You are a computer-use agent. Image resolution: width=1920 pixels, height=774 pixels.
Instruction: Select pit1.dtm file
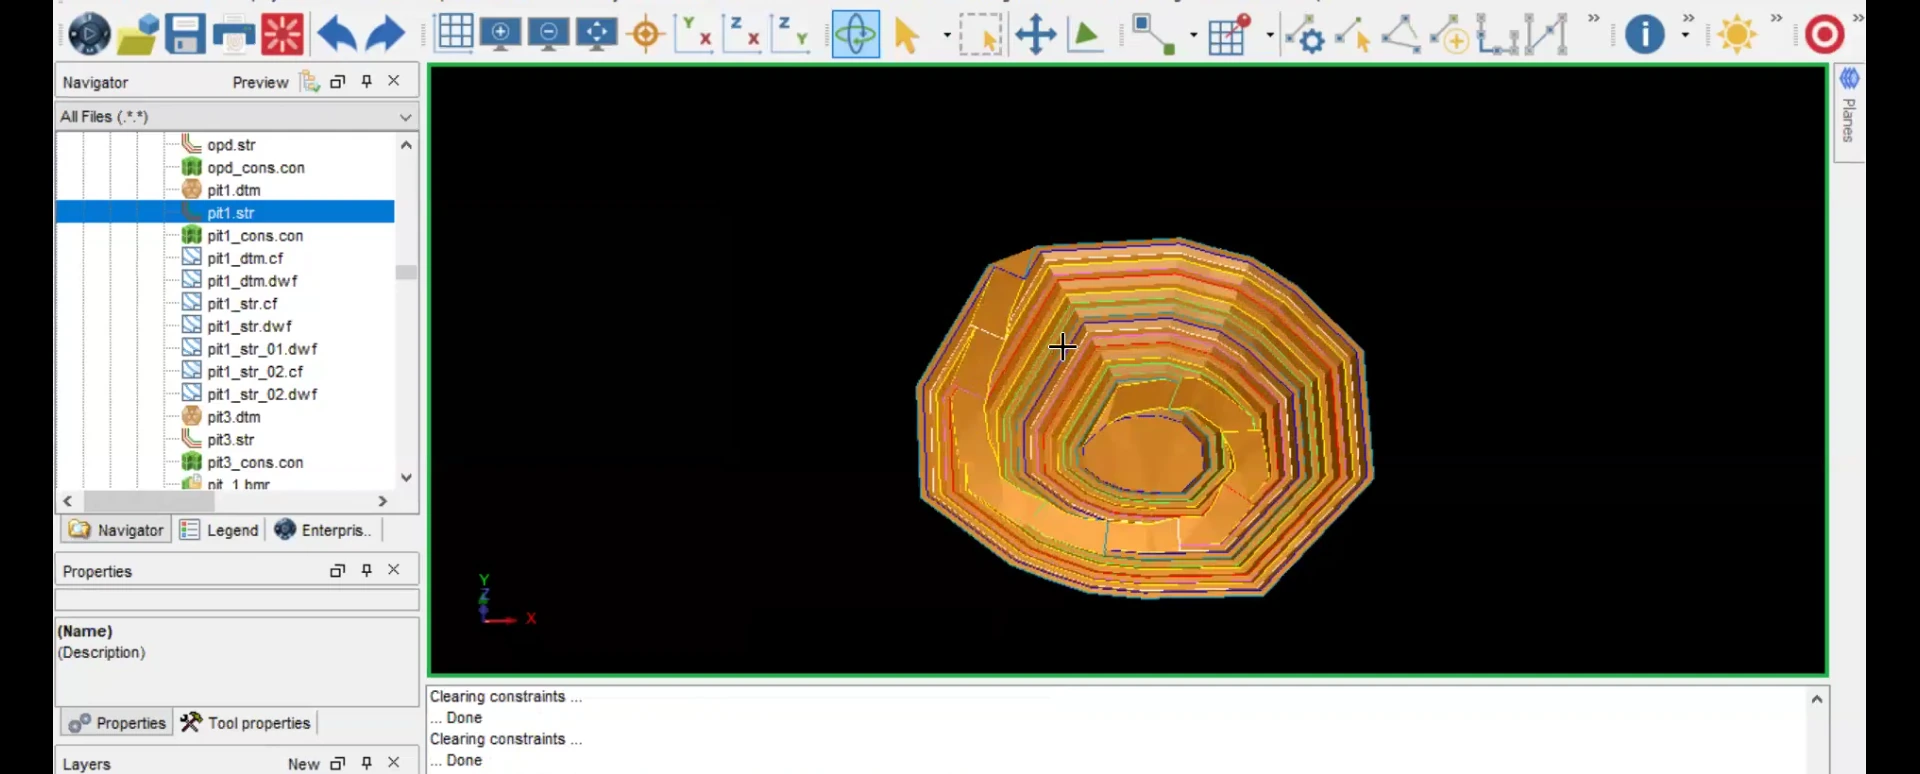tap(234, 190)
